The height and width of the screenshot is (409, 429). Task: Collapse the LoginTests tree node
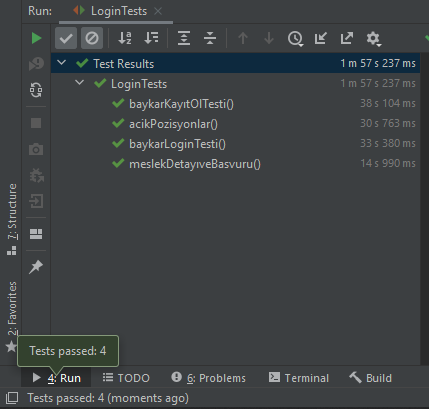point(79,82)
